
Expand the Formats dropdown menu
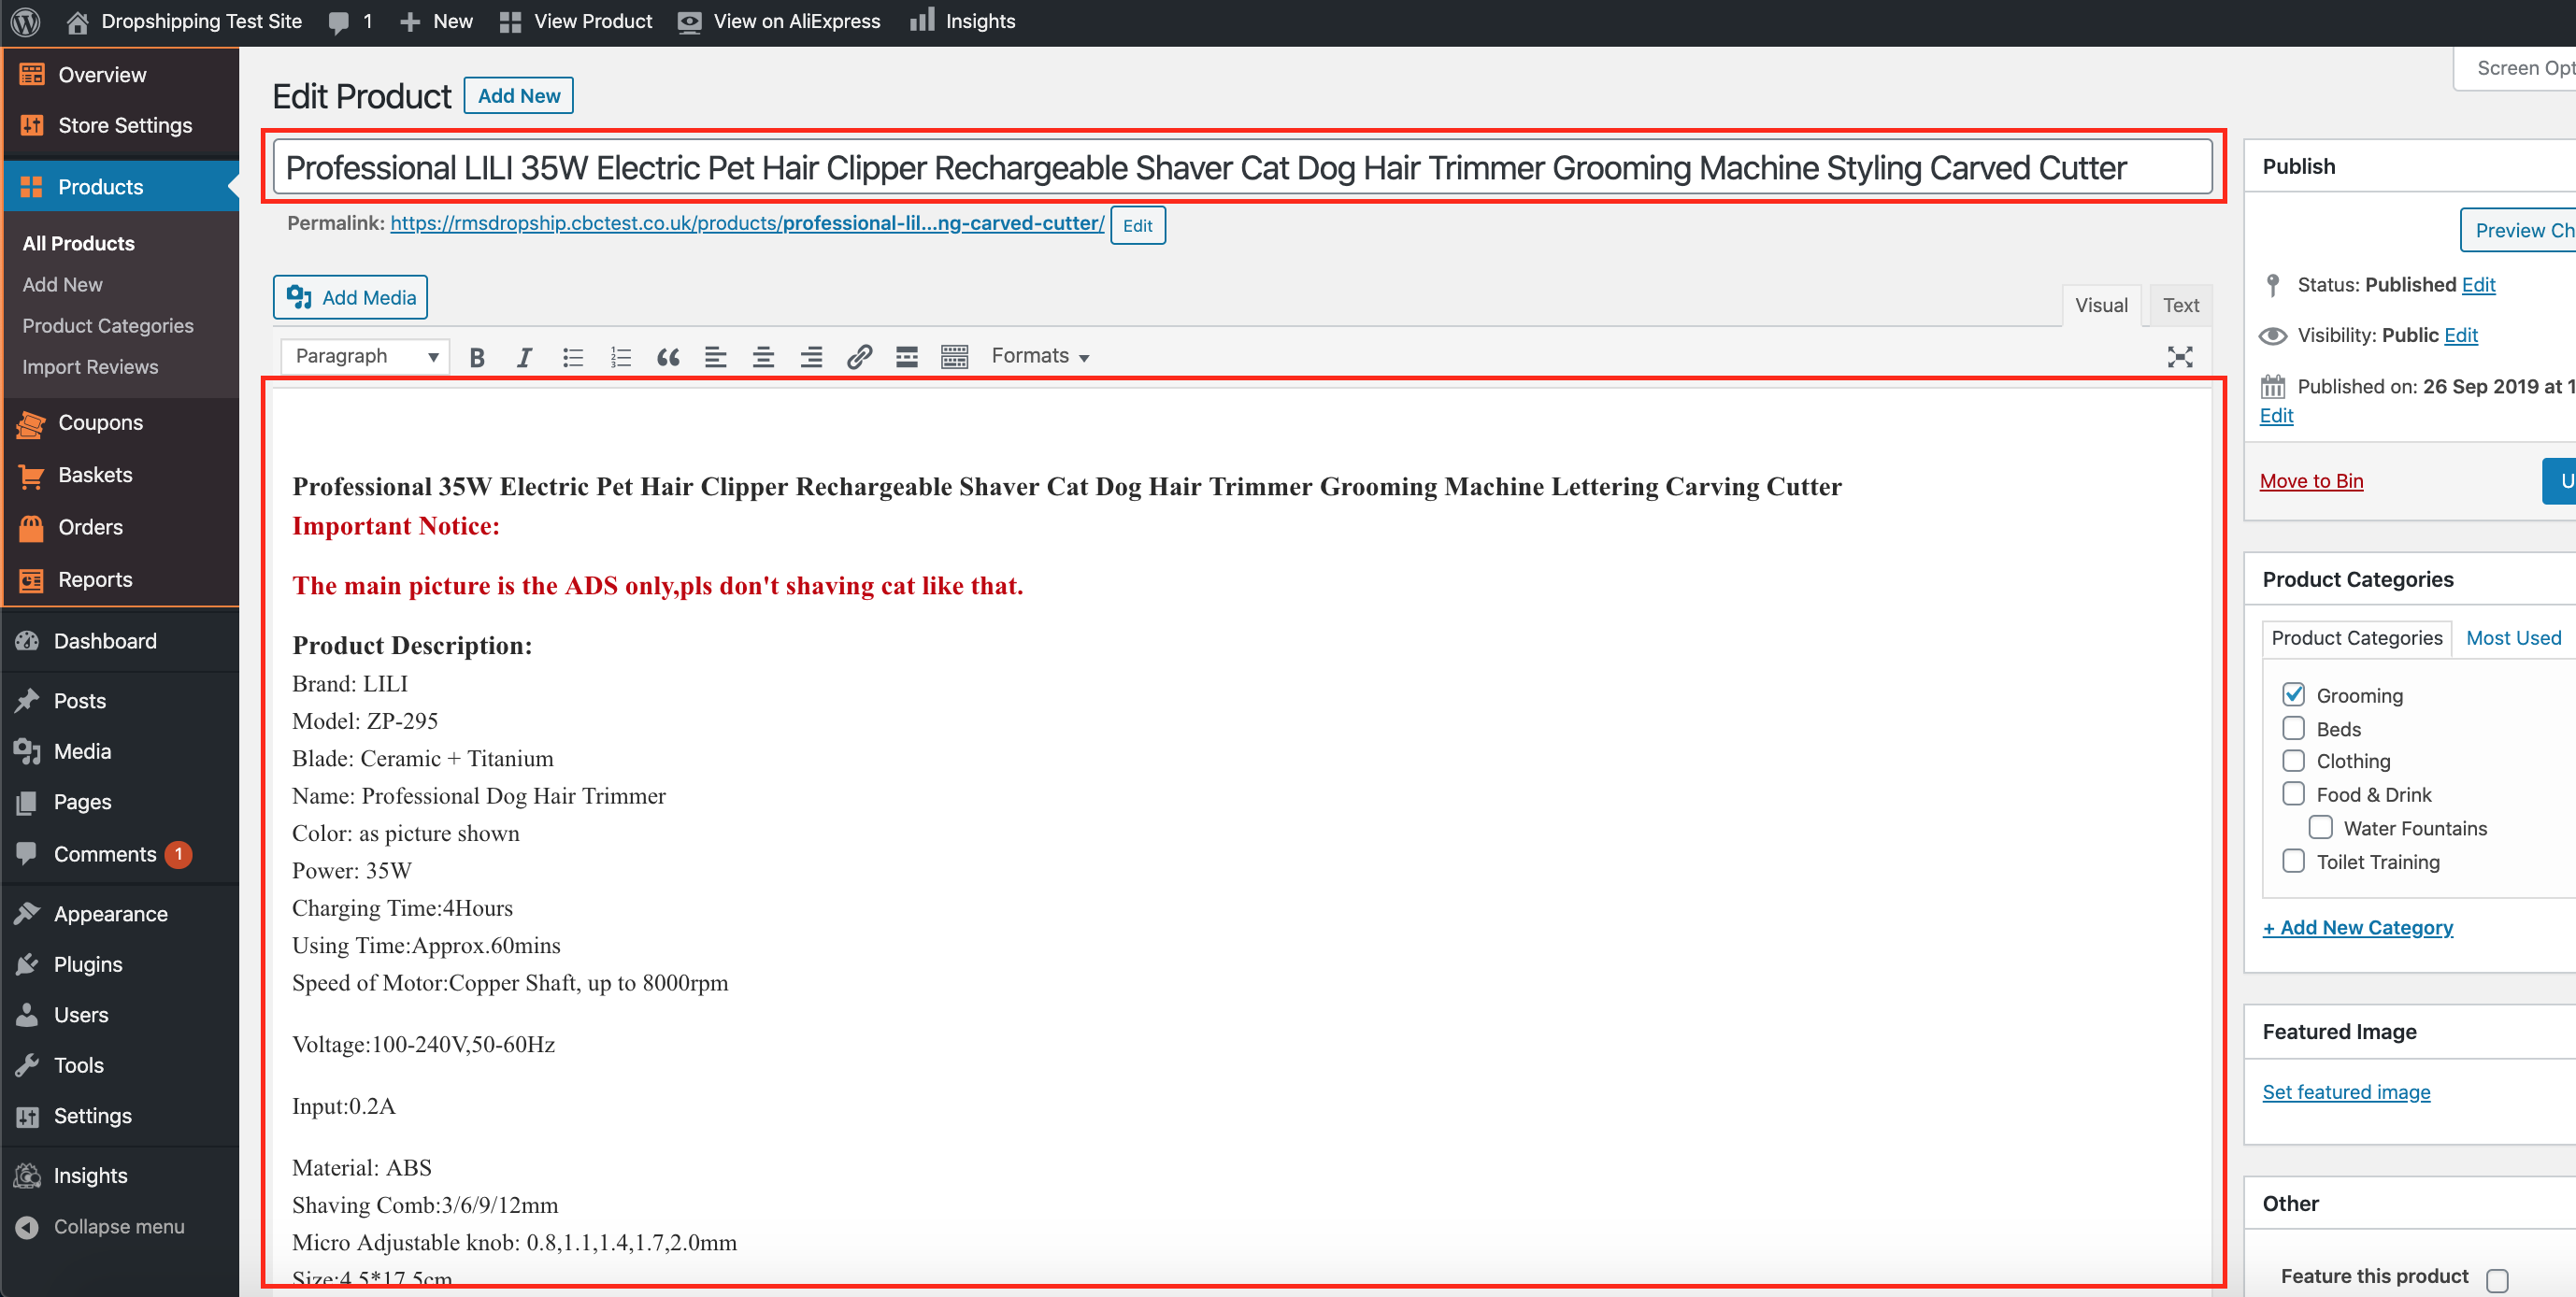click(x=1040, y=357)
